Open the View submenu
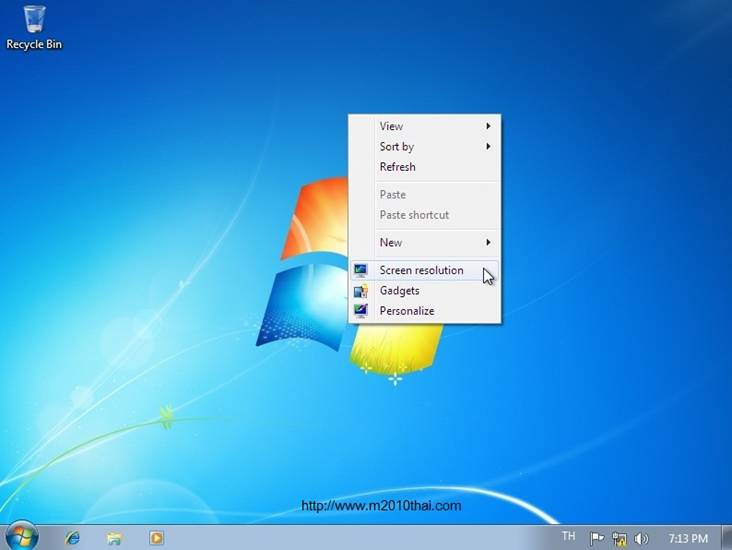This screenshot has width=732, height=550. 424,126
